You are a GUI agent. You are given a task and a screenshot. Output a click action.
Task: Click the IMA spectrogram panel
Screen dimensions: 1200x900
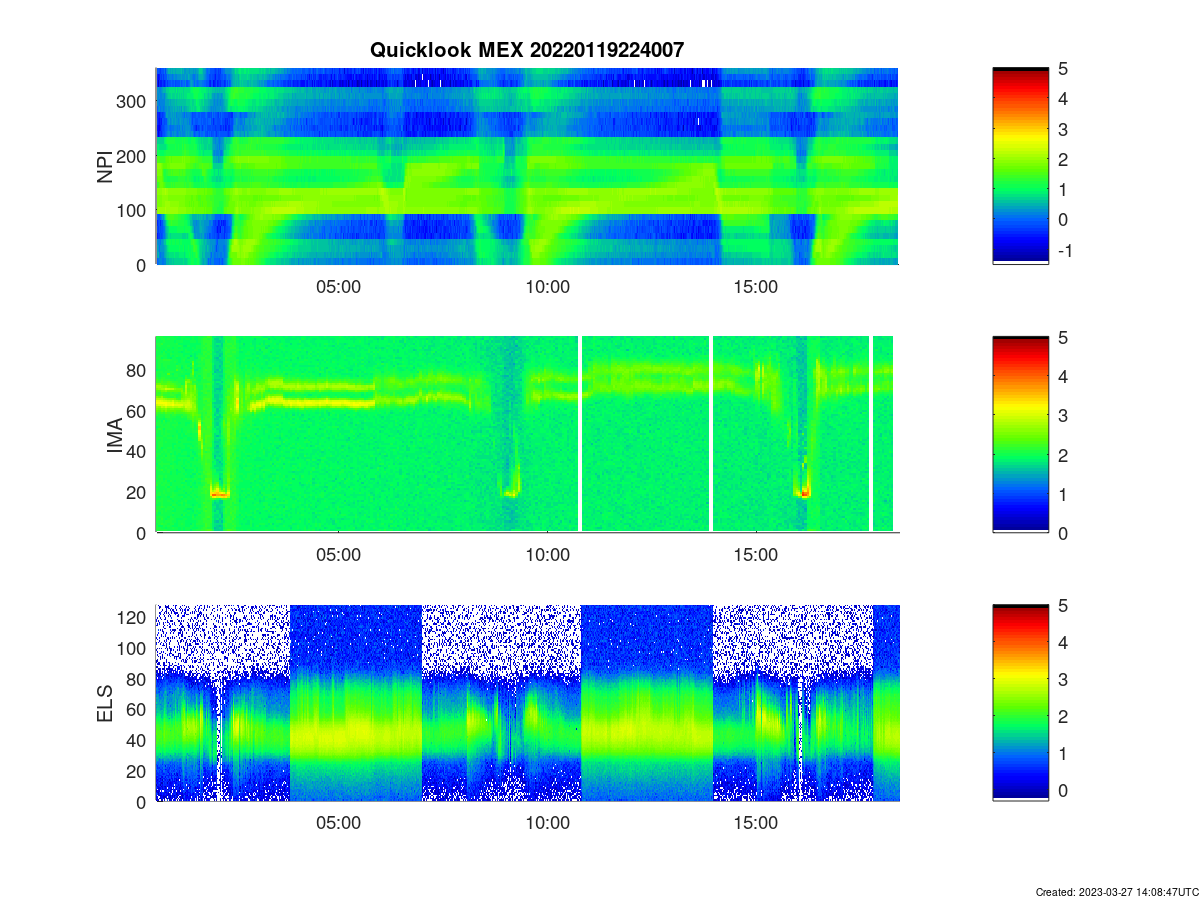click(527, 434)
